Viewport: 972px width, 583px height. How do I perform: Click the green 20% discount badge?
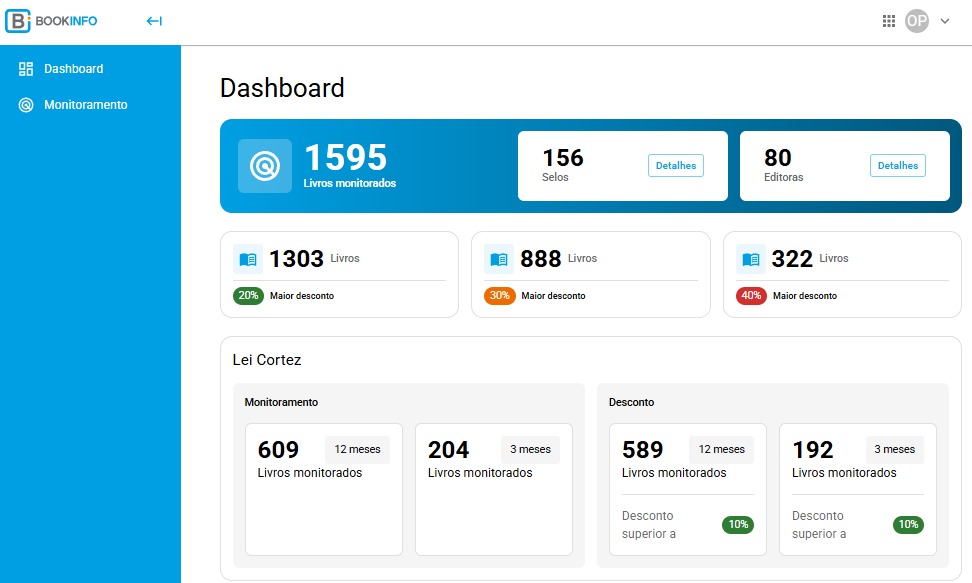pos(248,296)
